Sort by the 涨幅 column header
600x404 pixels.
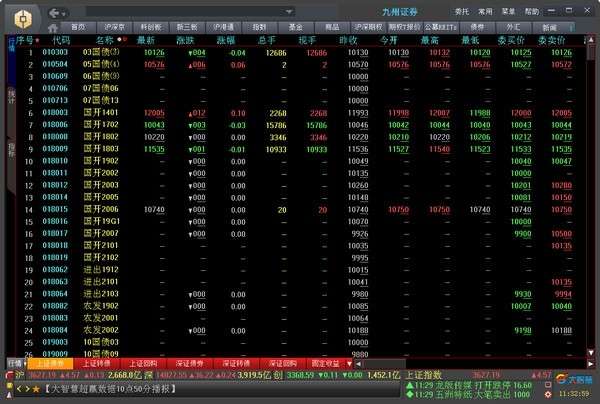(226, 40)
